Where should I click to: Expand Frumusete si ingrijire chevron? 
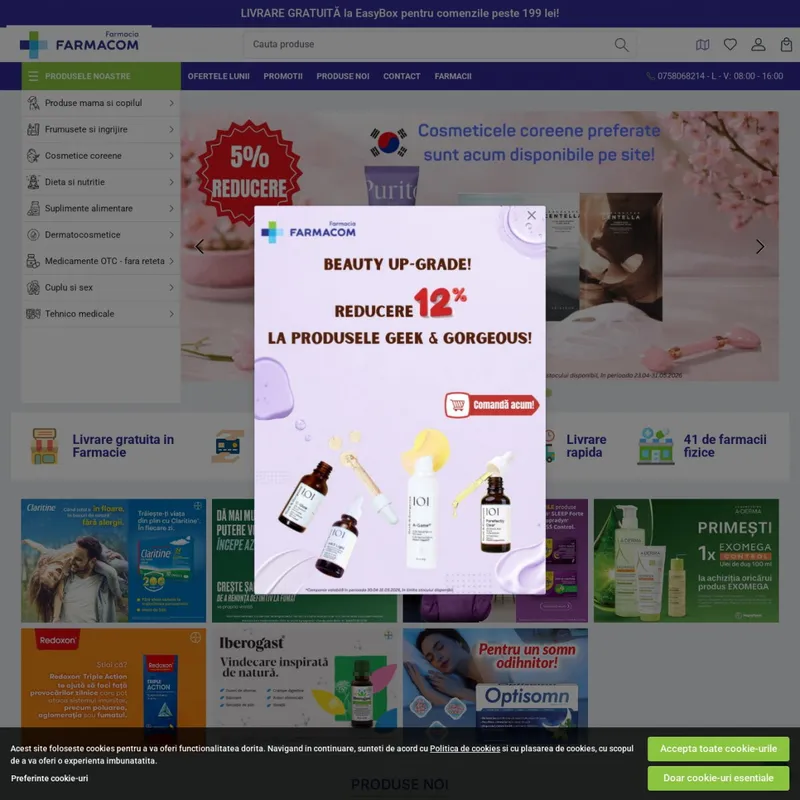(171, 129)
